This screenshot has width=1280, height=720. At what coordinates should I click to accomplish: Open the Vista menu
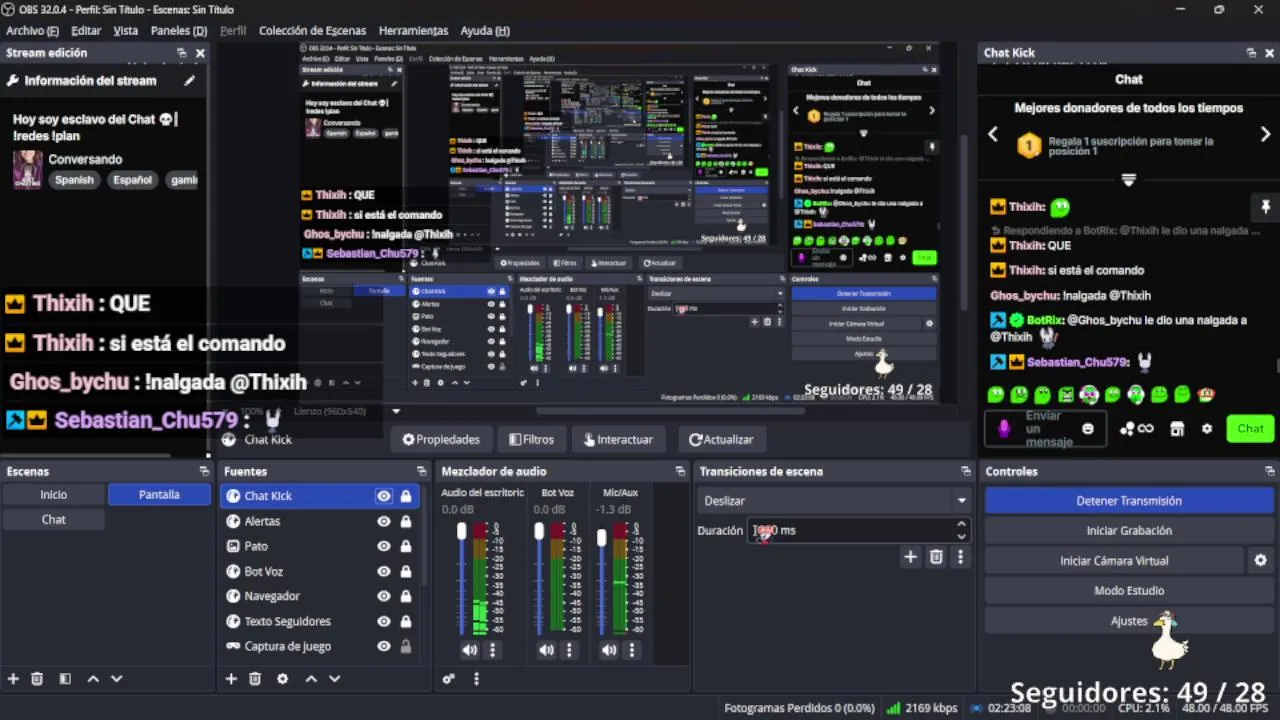126,31
